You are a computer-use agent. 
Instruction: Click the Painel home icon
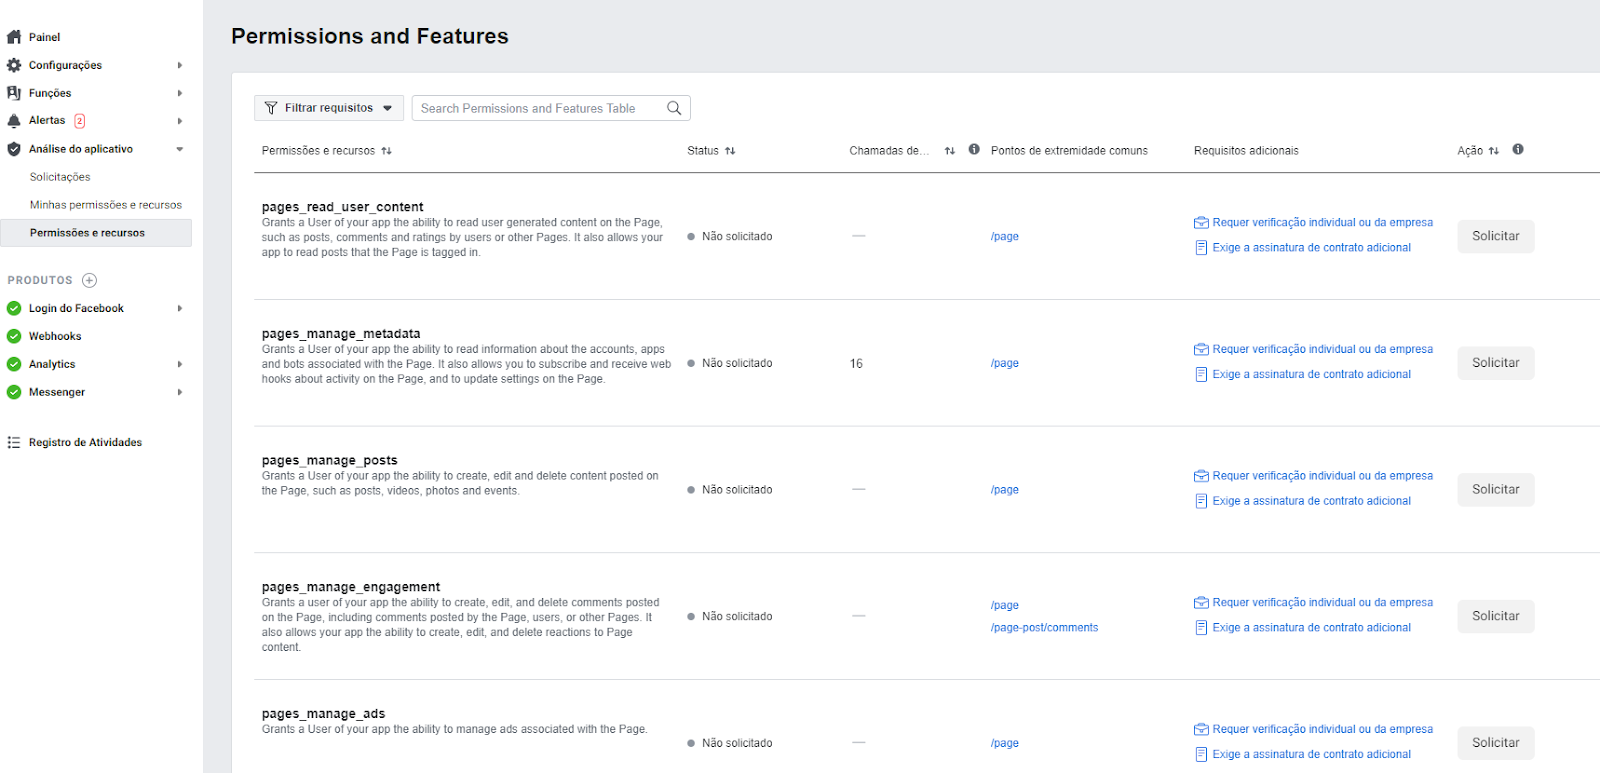[14, 37]
